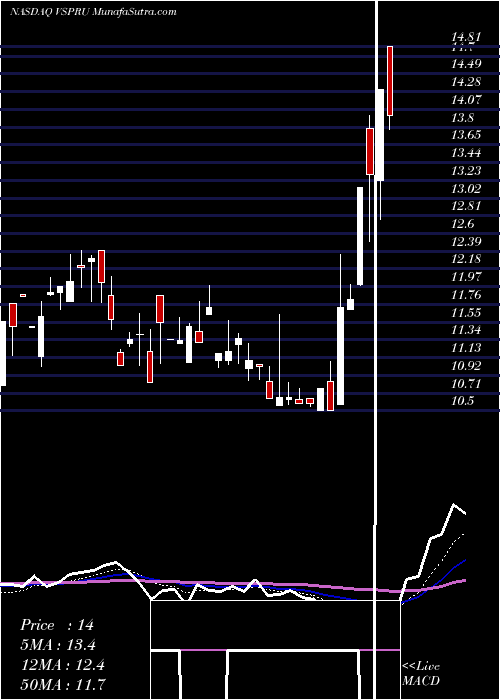Click the 13.02 price axis label

(466, 189)
